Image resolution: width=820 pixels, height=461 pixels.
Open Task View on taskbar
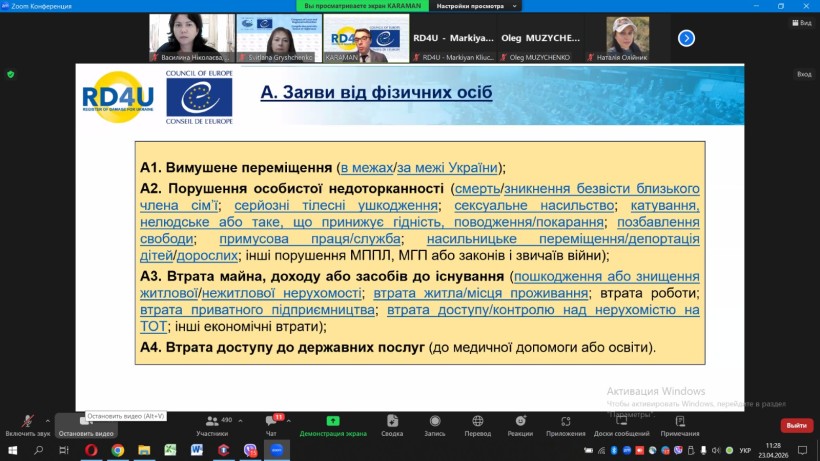(x=64, y=450)
